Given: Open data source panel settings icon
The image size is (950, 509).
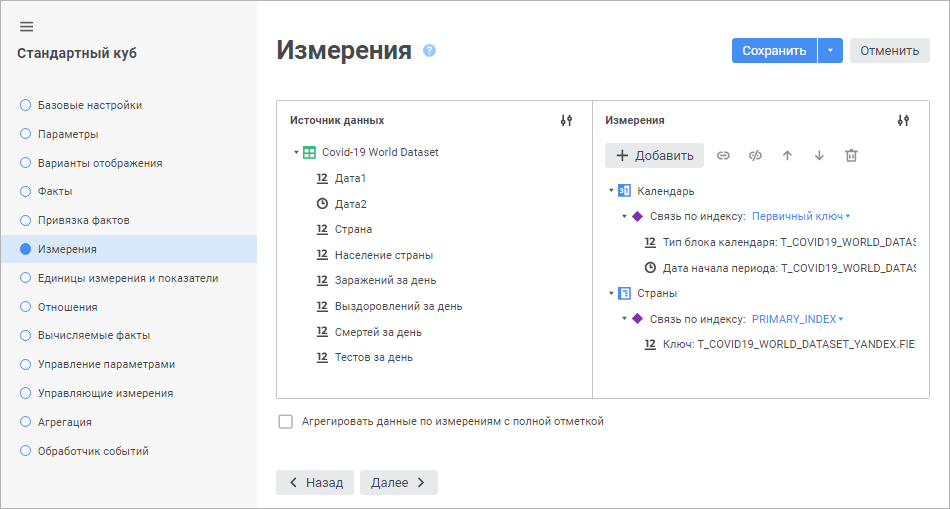Looking at the screenshot, I should pyautogui.click(x=566, y=120).
